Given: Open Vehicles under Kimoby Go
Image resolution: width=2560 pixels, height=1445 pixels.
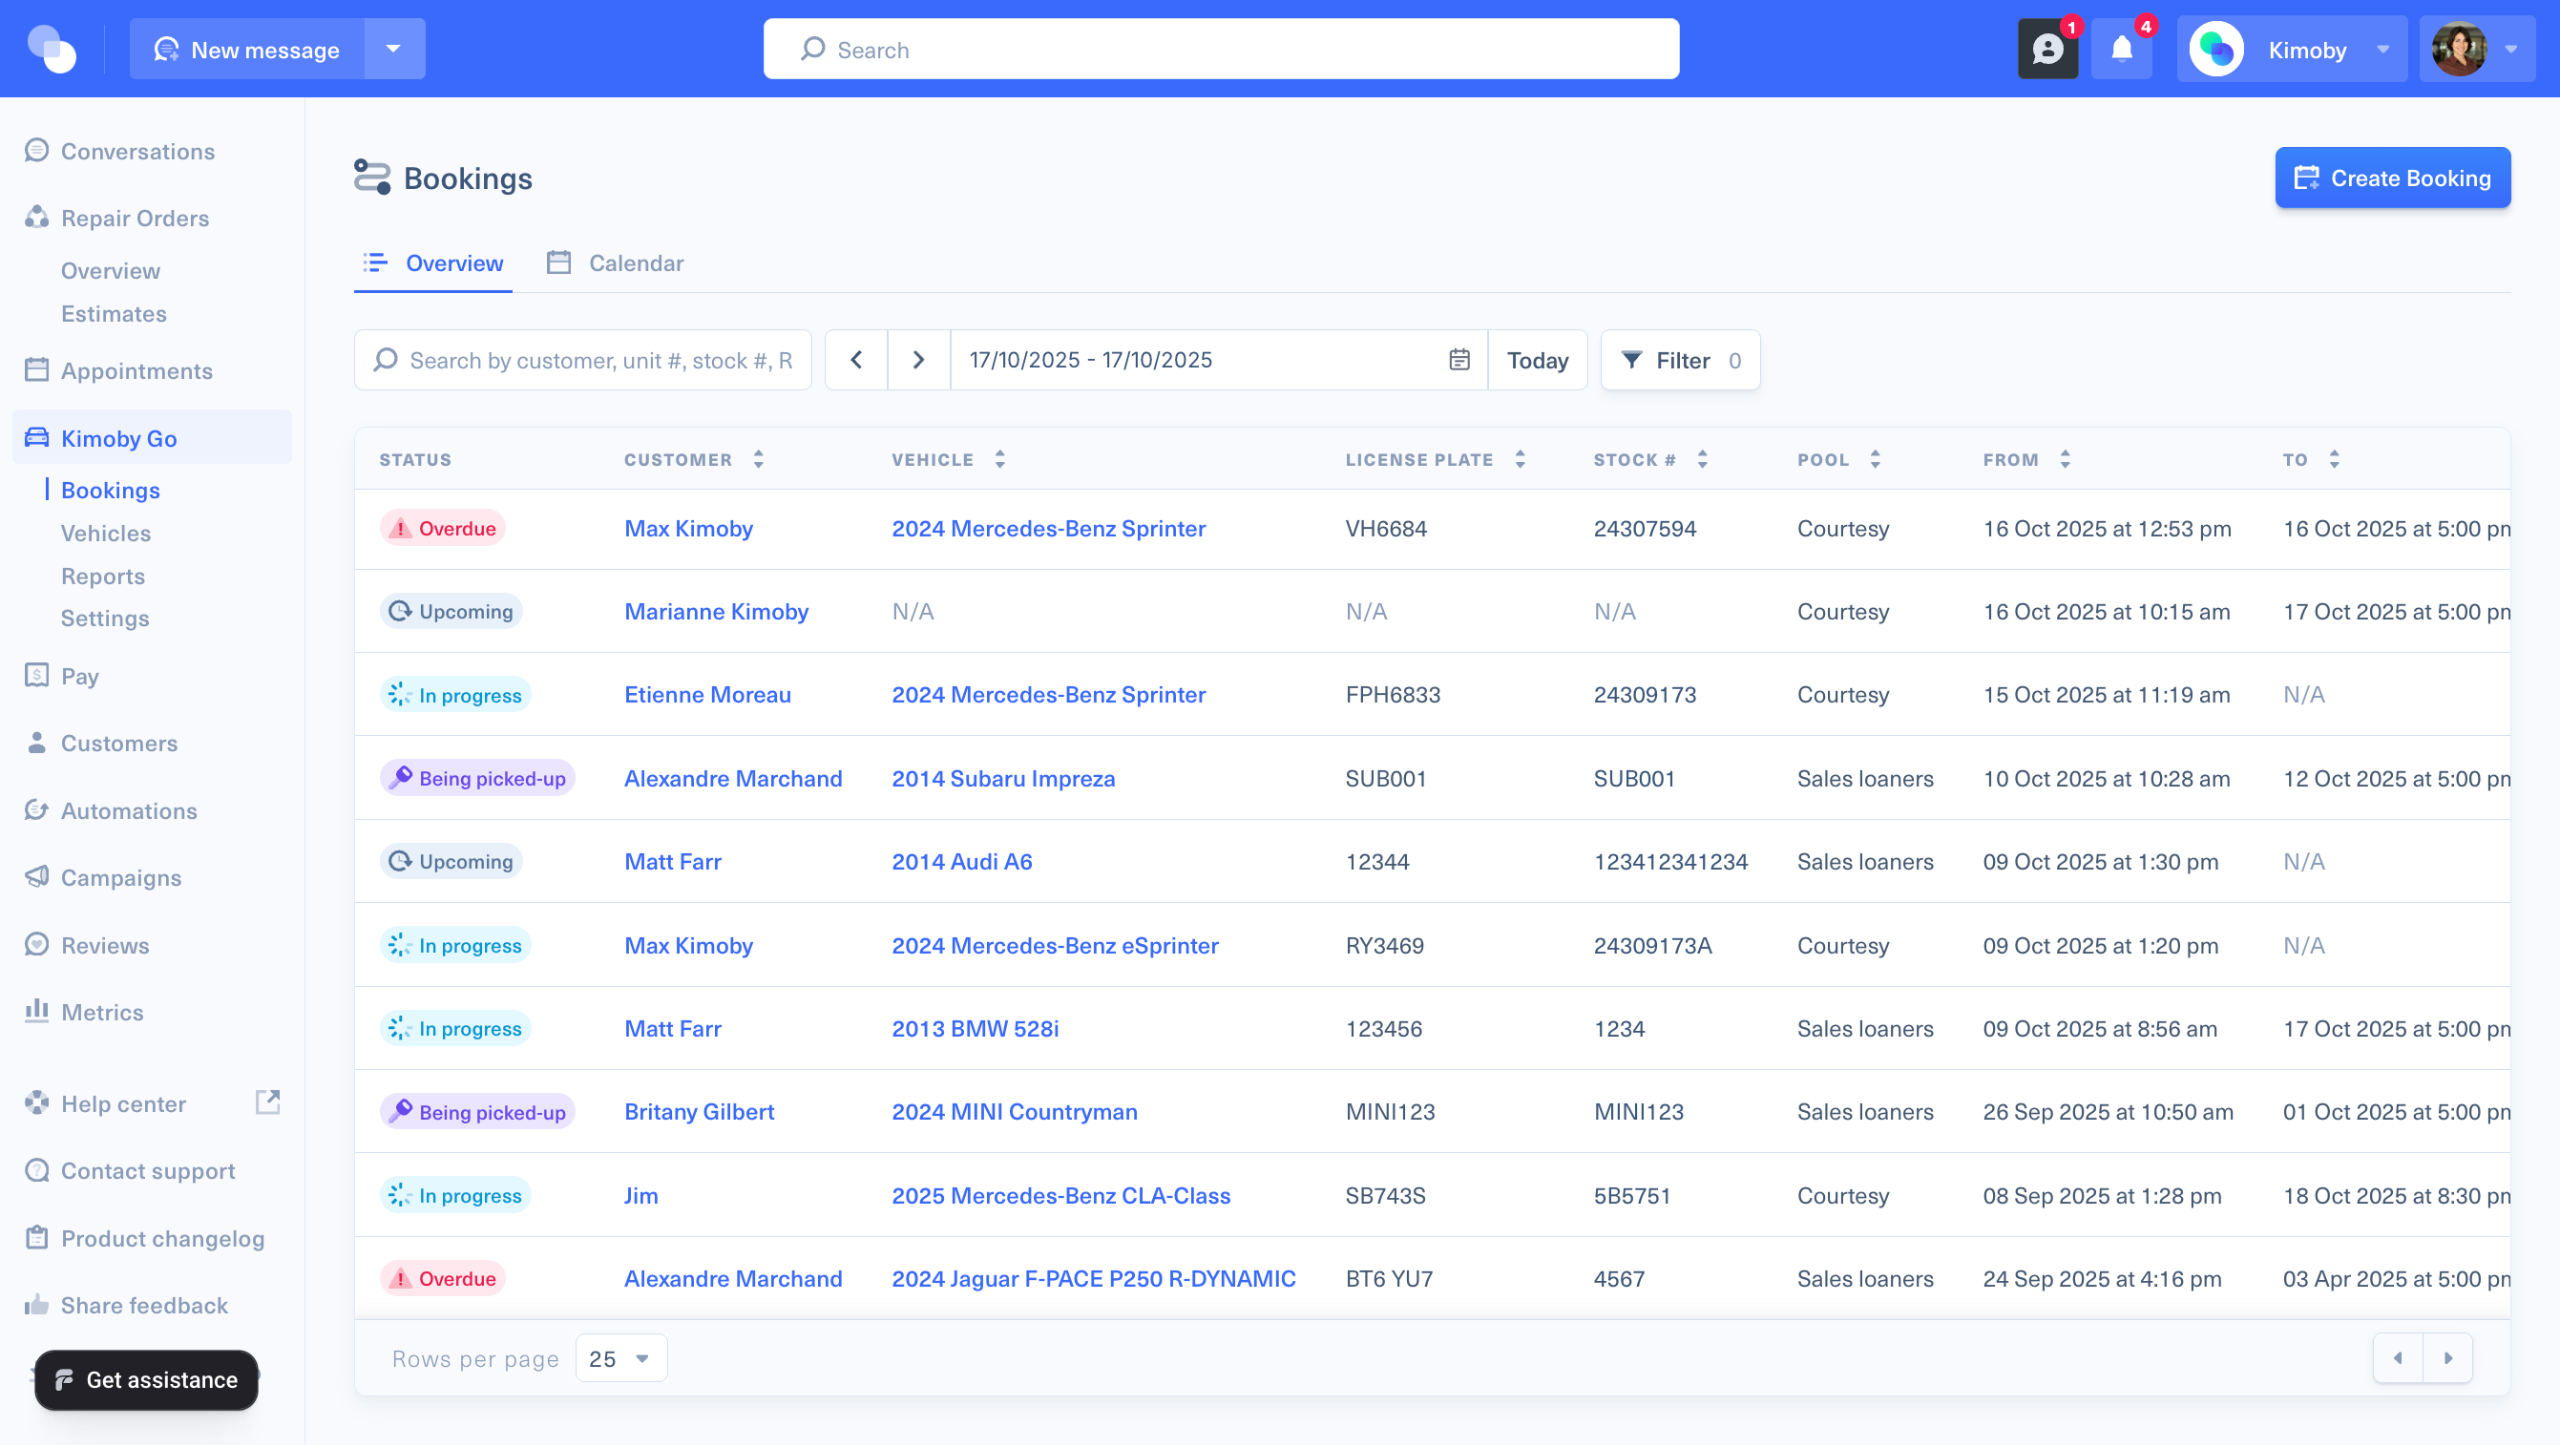Looking at the screenshot, I should [x=106, y=533].
